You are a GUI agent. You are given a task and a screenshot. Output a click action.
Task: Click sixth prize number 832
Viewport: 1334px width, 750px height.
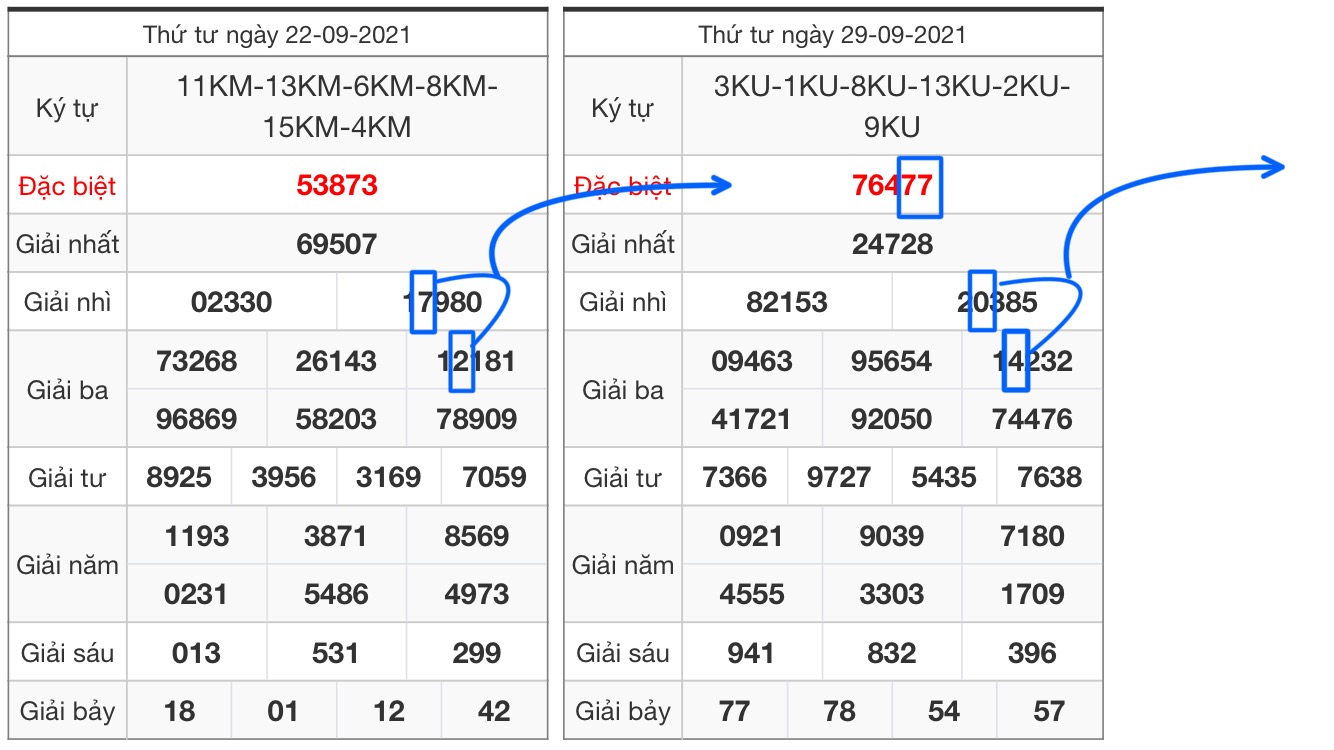[x=891, y=654]
